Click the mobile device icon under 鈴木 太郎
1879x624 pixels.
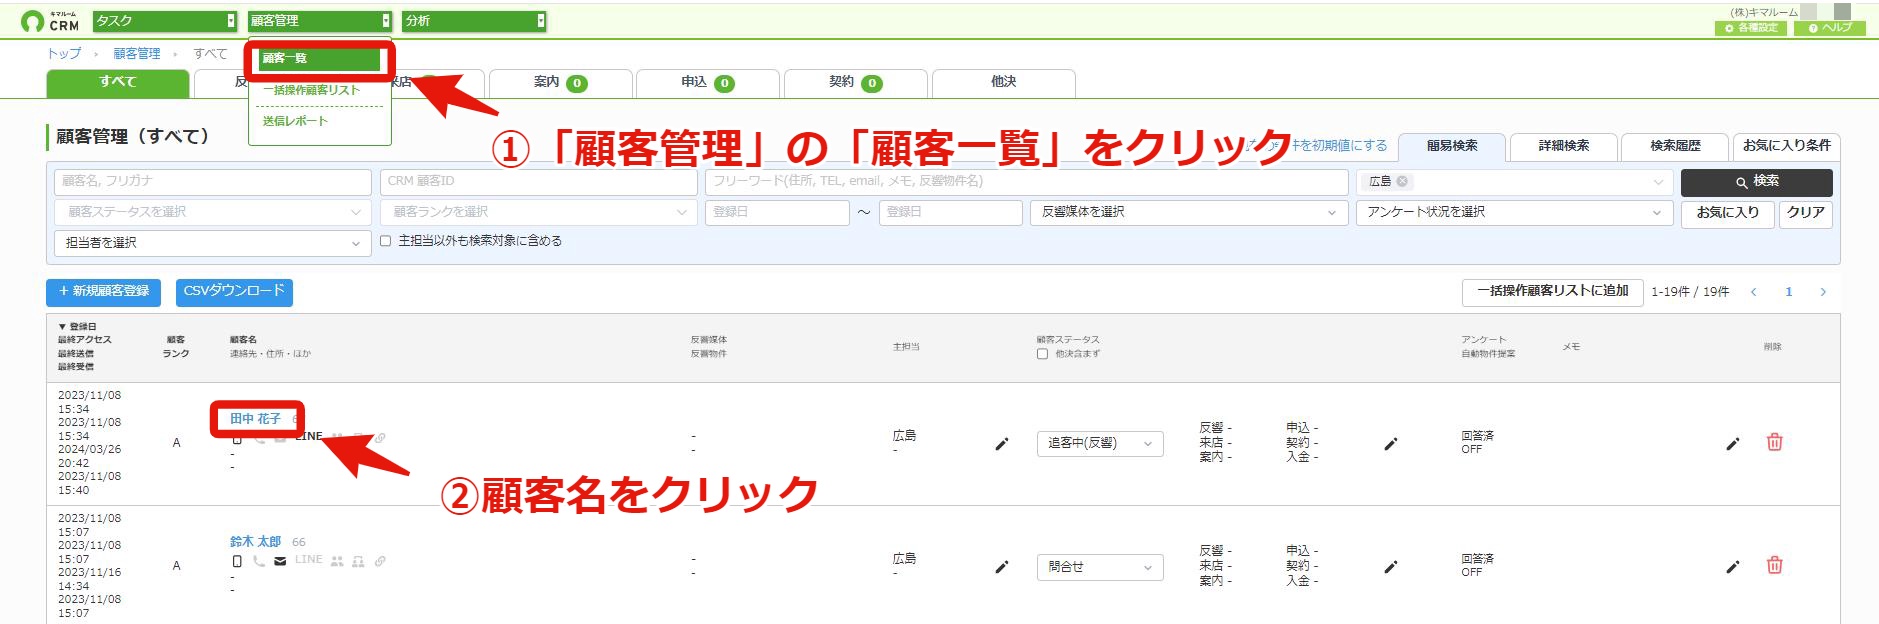[237, 561]
